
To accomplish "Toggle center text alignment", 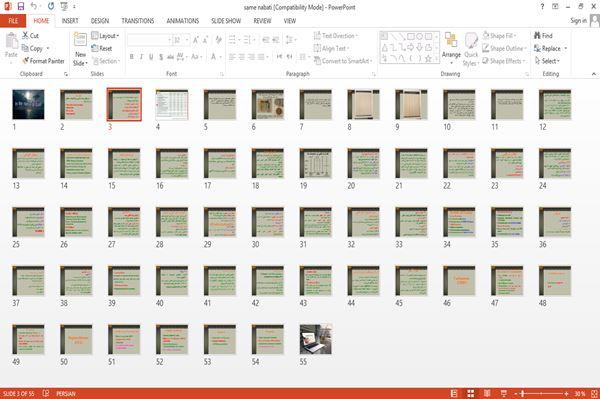I will tap(241, 57).
